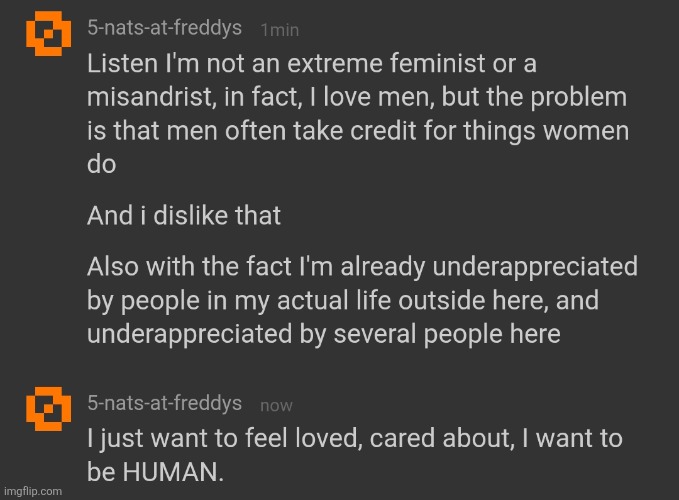Click the line starting "I just want to feel"
The width and height of the screenshot is (679, 500).
(x=355, y=438)
